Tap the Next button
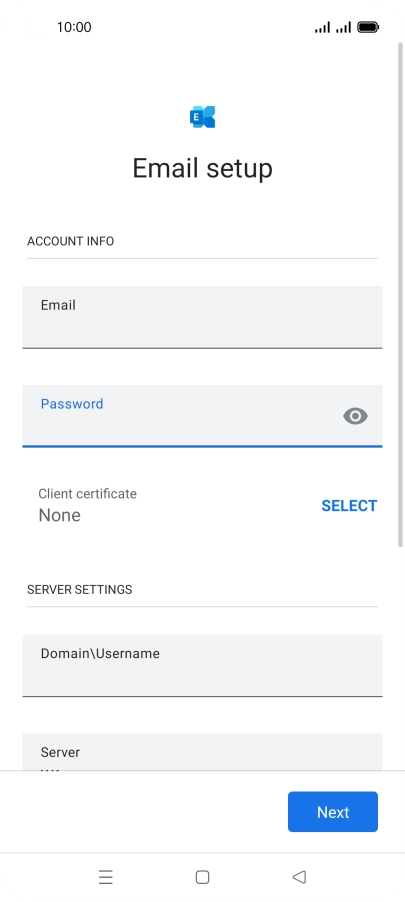The height and width of the screenshot is (902, 405). pyautogui.click(x=333, y=812)
